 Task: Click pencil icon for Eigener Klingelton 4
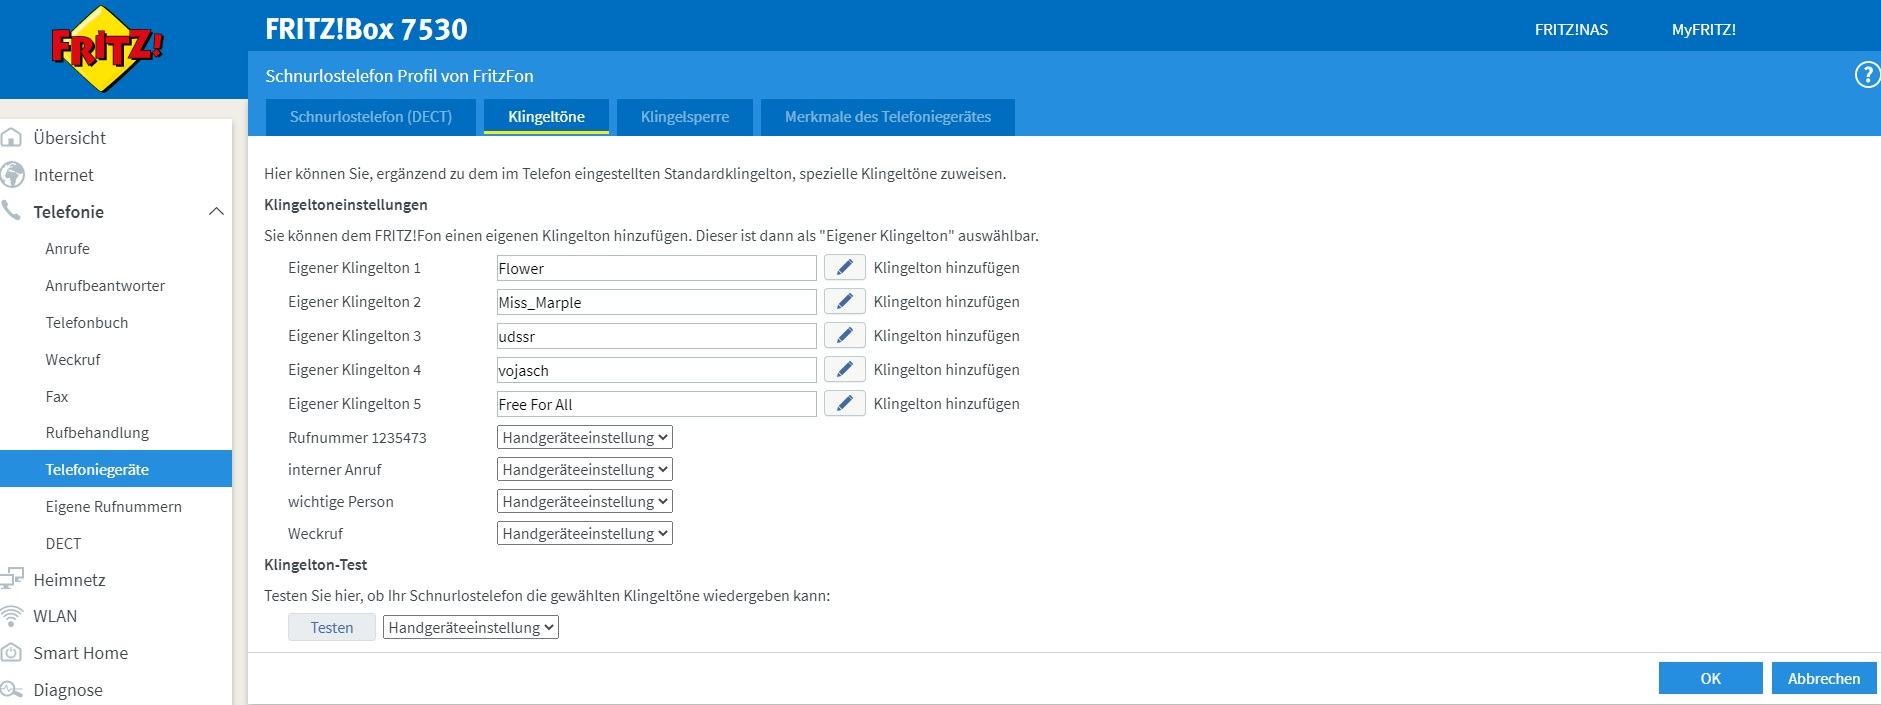point(844,370)
